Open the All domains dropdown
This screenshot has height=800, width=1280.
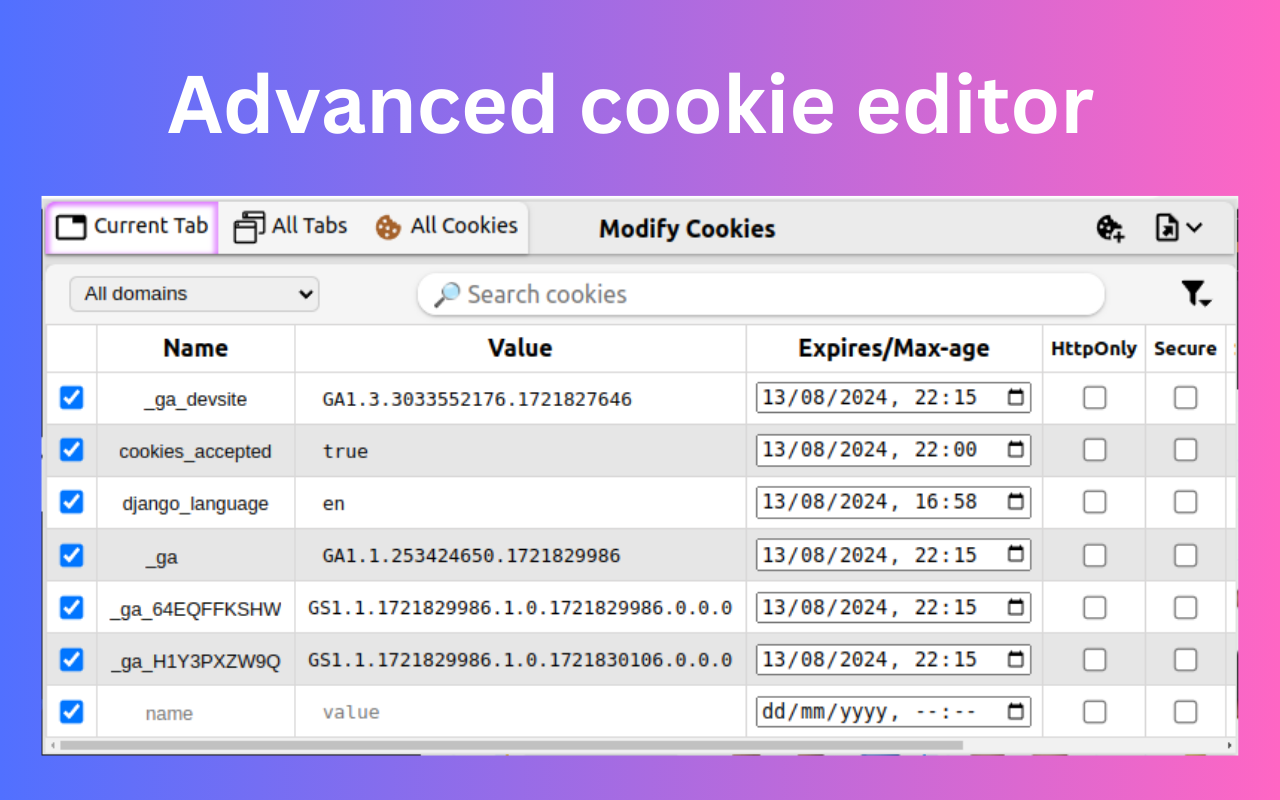pos(193,293)
